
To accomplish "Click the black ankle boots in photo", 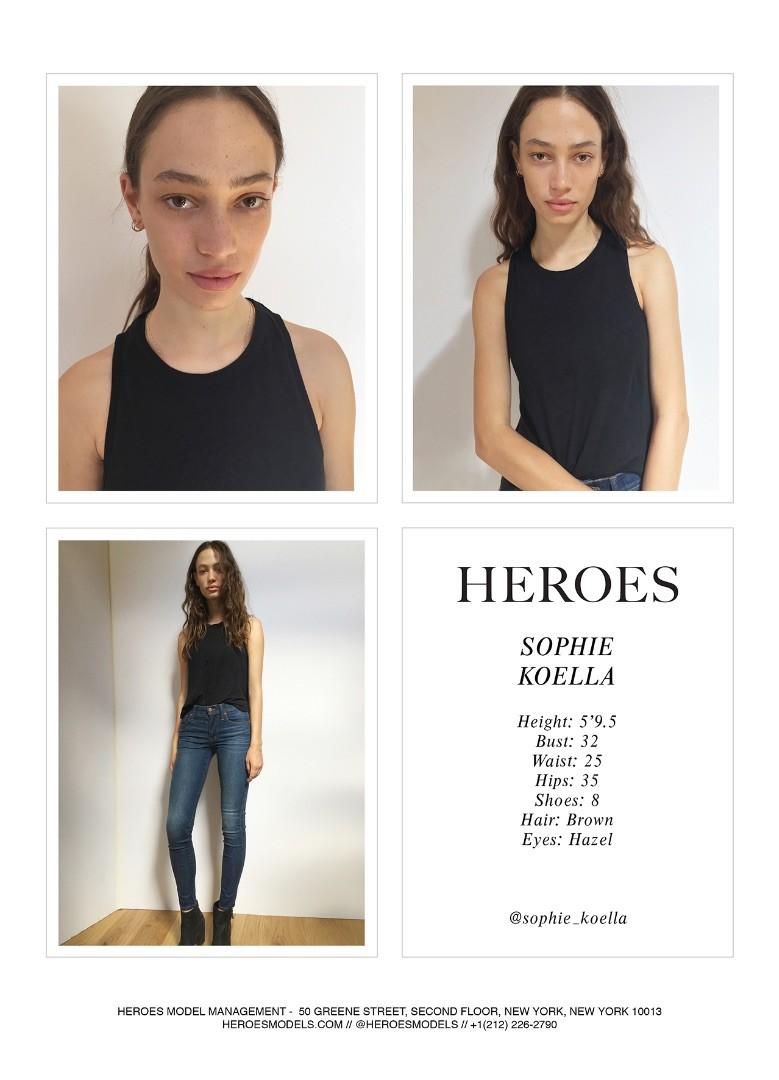I will [205, 924].
